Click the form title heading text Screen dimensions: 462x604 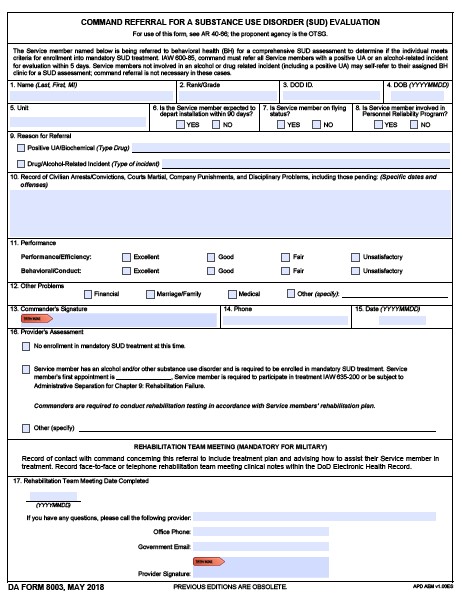tap(230, 22)
